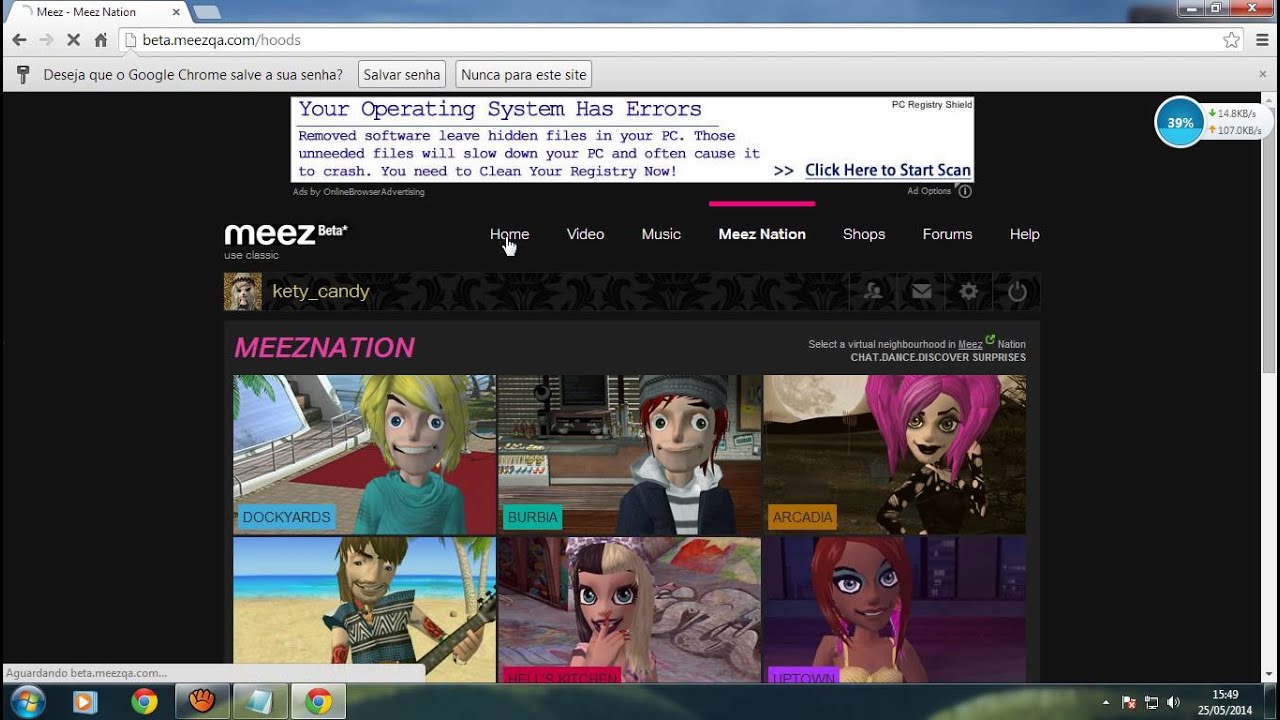Click Meez link in neighbourhood description
The image size is (1280, 720).
(970, 344)
